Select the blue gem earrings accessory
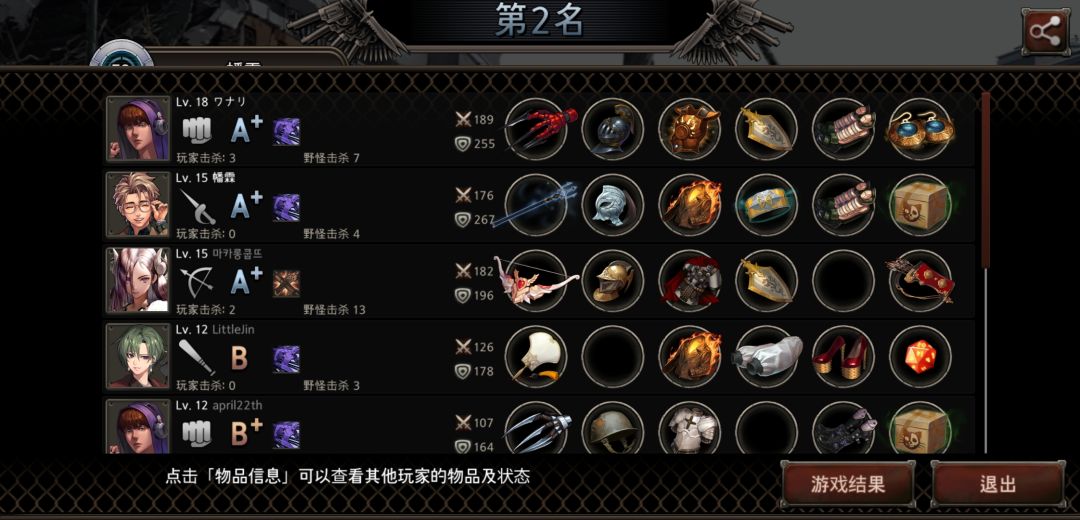 pyautogui.click(x=920, y=129)
